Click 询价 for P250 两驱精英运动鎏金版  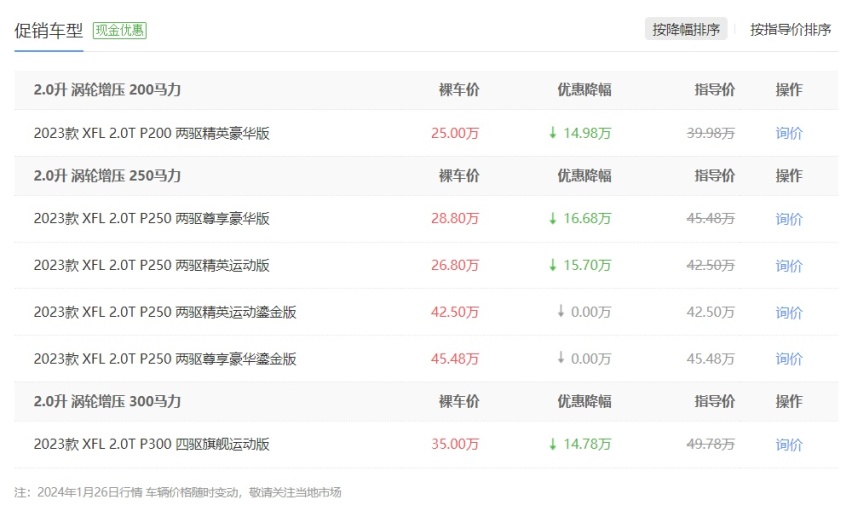point(789,312)
